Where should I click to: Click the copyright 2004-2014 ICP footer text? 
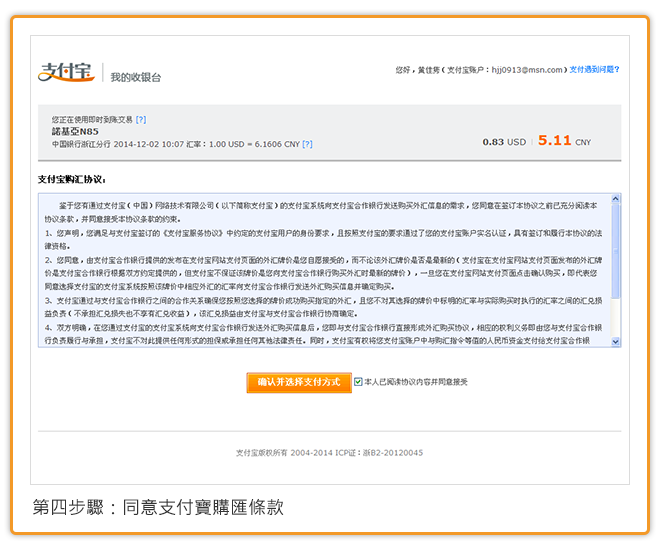pos(329,453)
